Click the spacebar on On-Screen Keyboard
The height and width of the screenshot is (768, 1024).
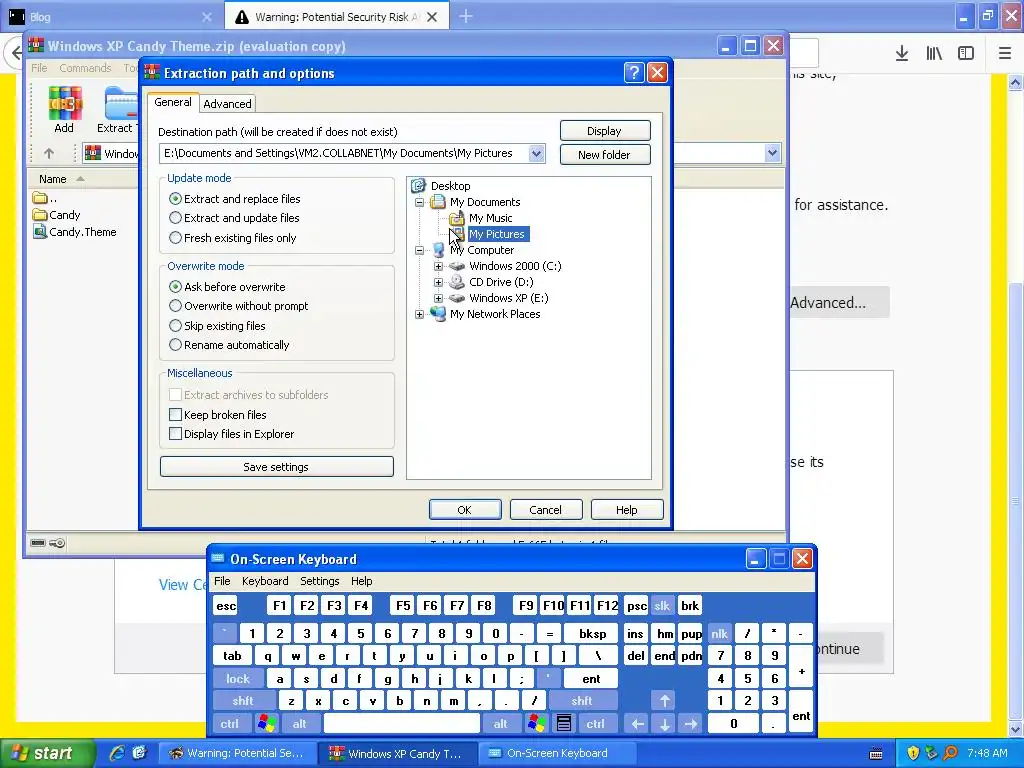[402, 724]
